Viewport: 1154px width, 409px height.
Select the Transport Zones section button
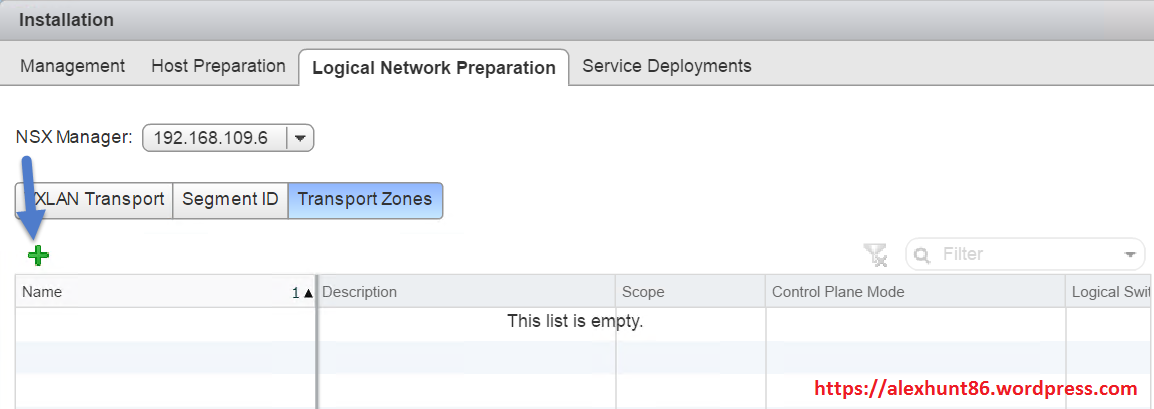pos(365,199)
